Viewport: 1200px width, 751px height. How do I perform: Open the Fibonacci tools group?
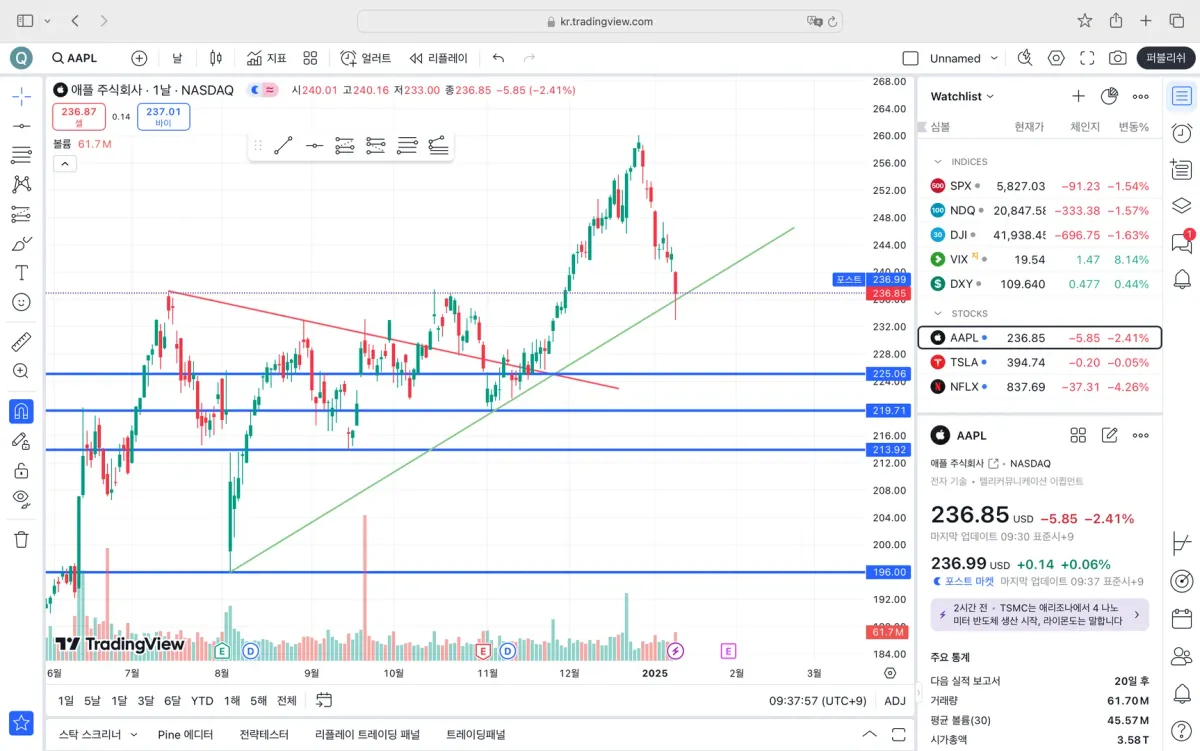(x=21, y=155)
